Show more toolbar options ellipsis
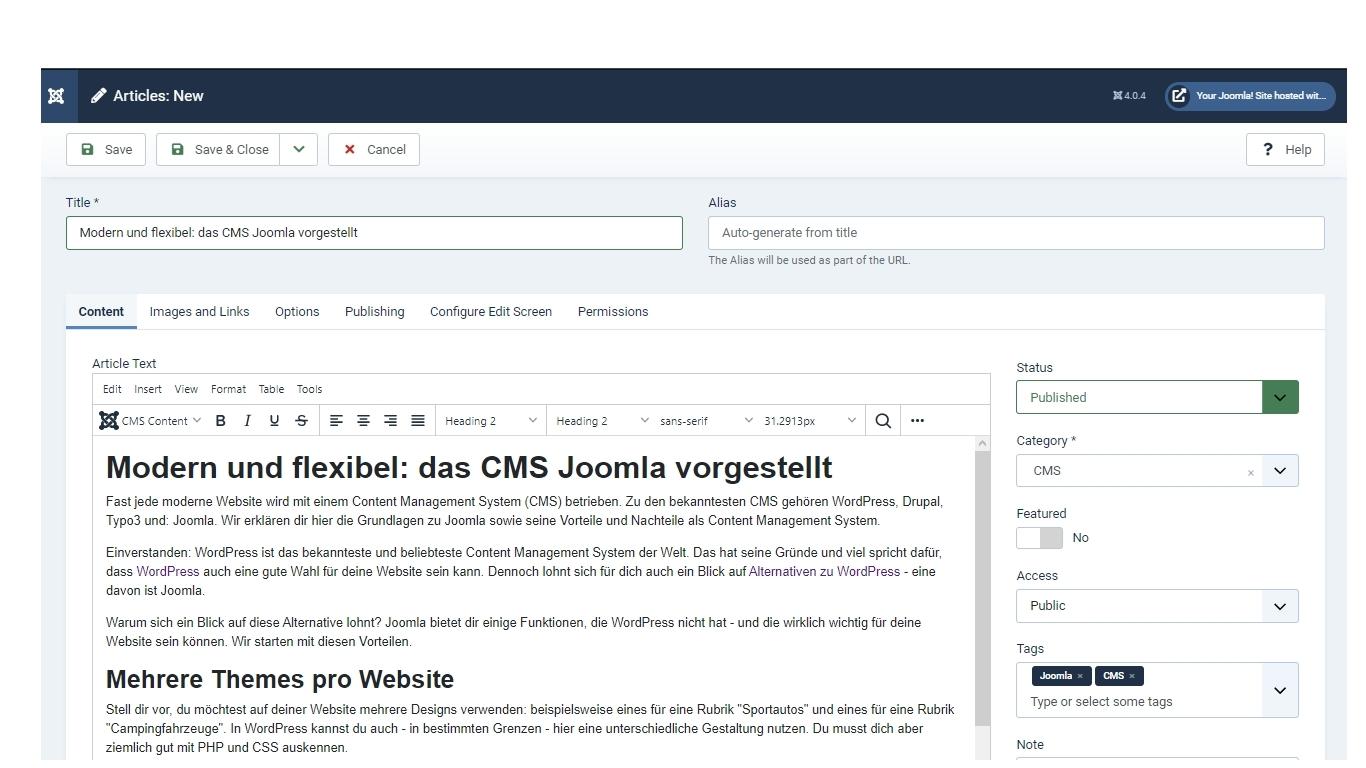The height and width of the screenshot is (768, 1366). 917,421
